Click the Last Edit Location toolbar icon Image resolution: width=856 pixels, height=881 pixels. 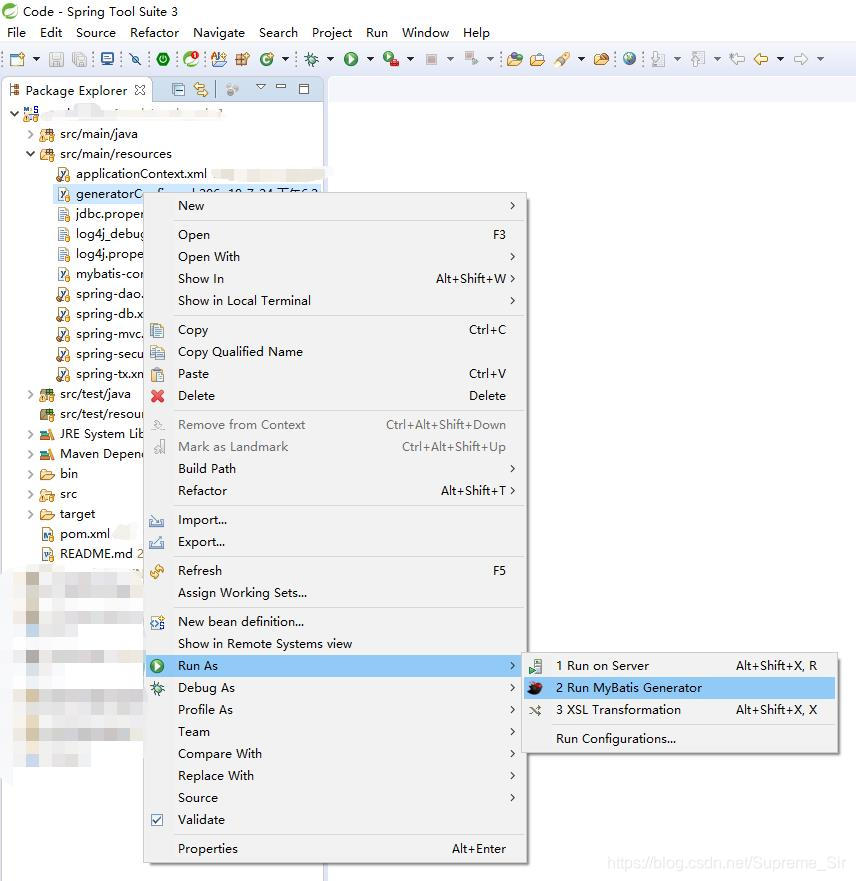(x=737, y=59)
